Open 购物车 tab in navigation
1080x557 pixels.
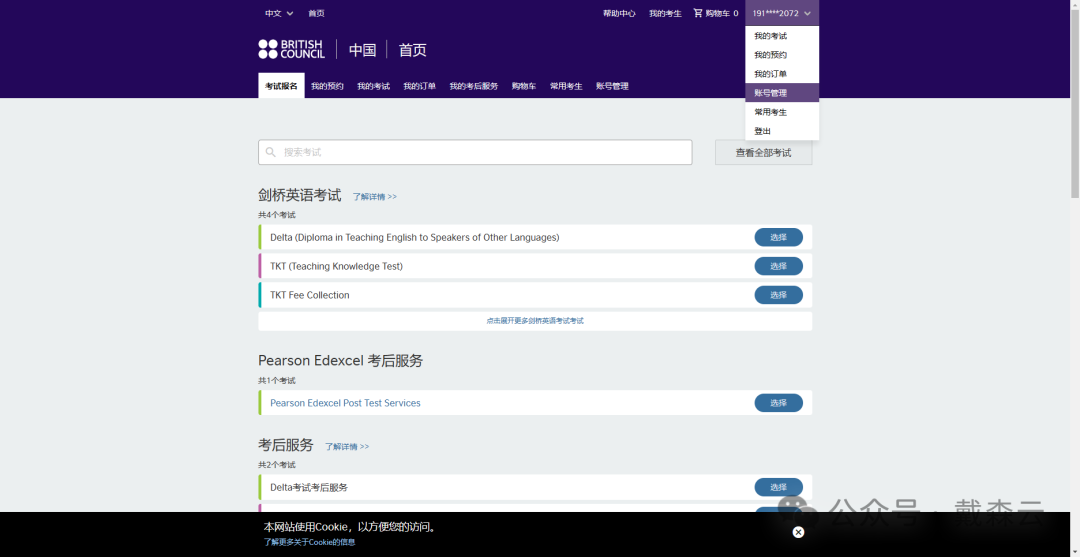[523, 86]
